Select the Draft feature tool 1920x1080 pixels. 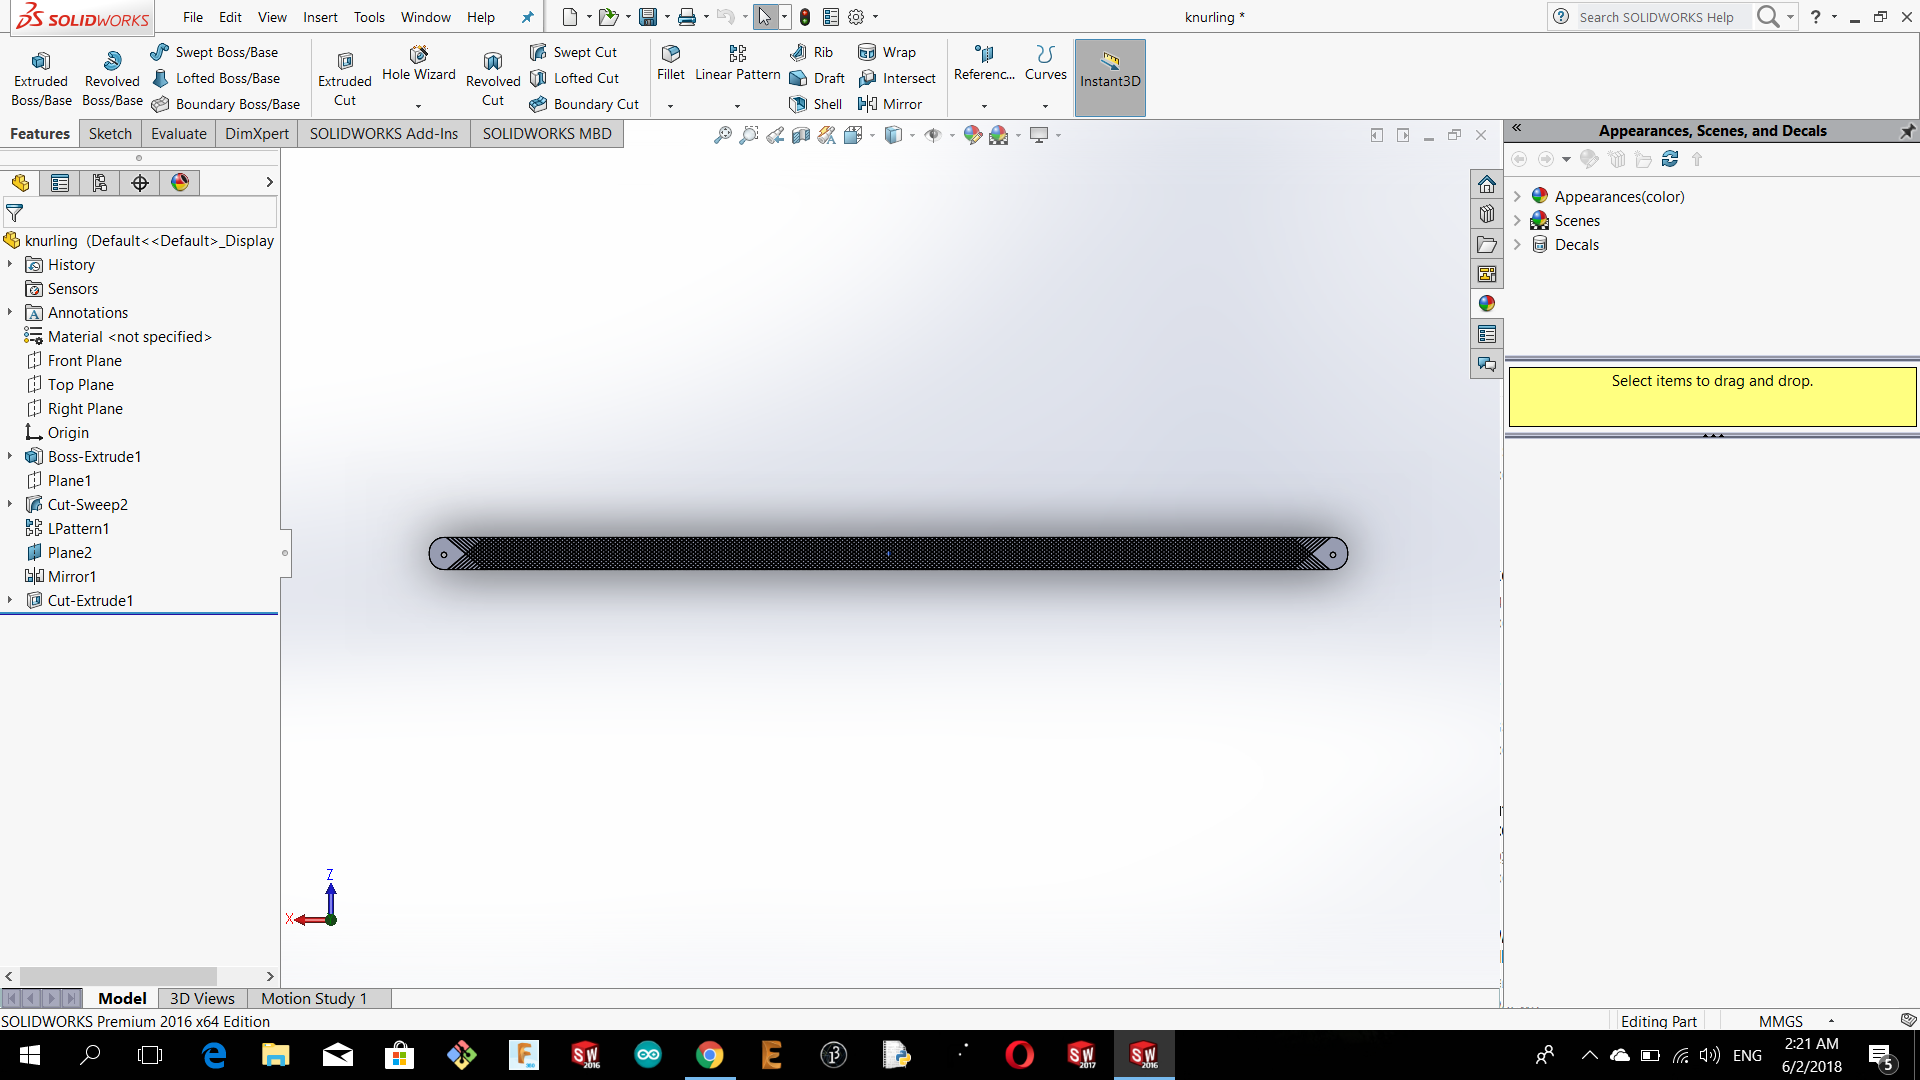(x=817, y=78)
